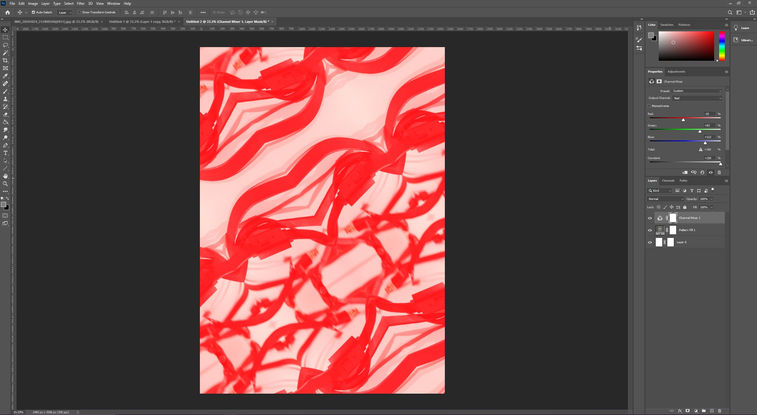Adjust the Blue channel slider

point(705,142)
